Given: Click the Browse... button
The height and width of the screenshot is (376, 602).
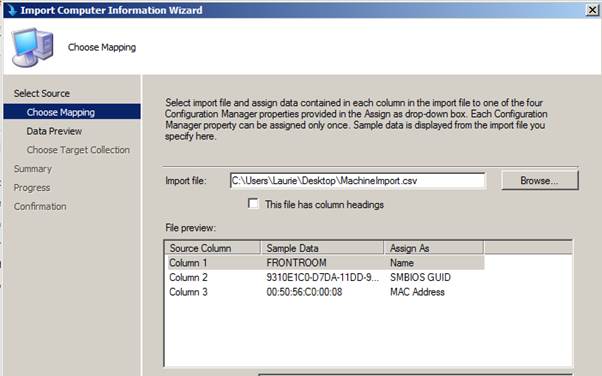Looking at the screenshot, I should tap(539, 181).
